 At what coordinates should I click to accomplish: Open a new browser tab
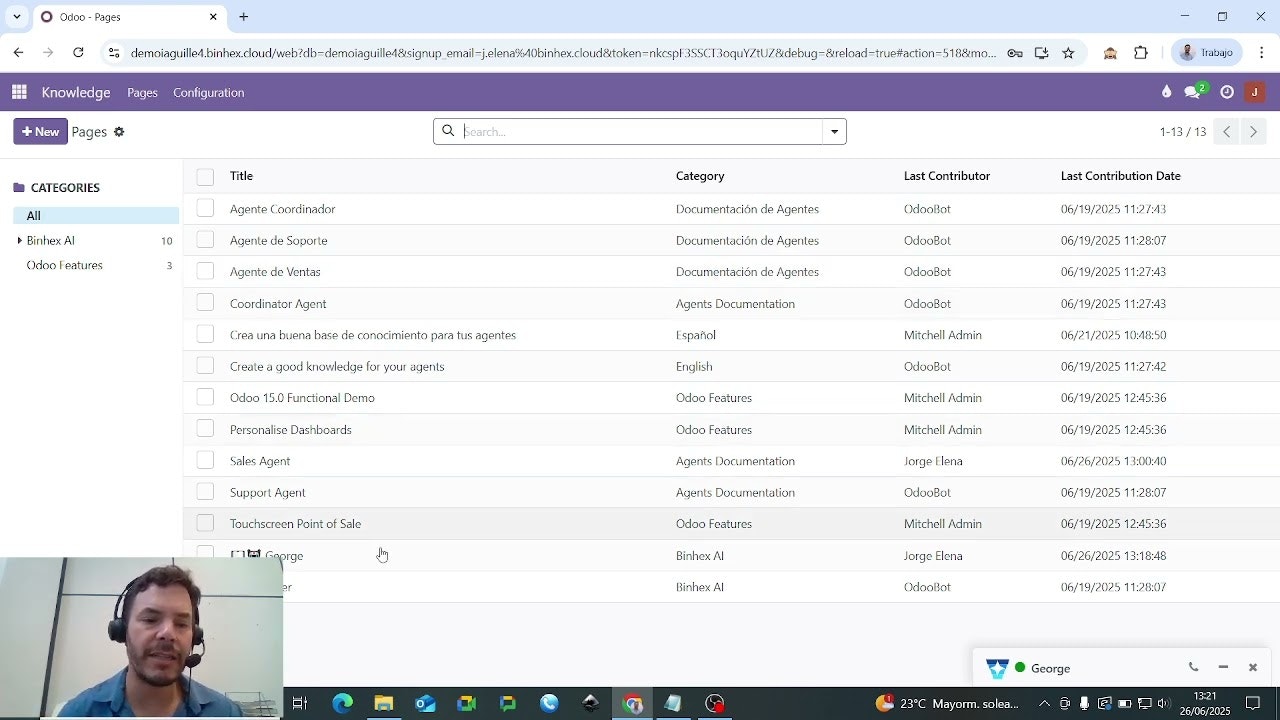(x=243, y=17)
